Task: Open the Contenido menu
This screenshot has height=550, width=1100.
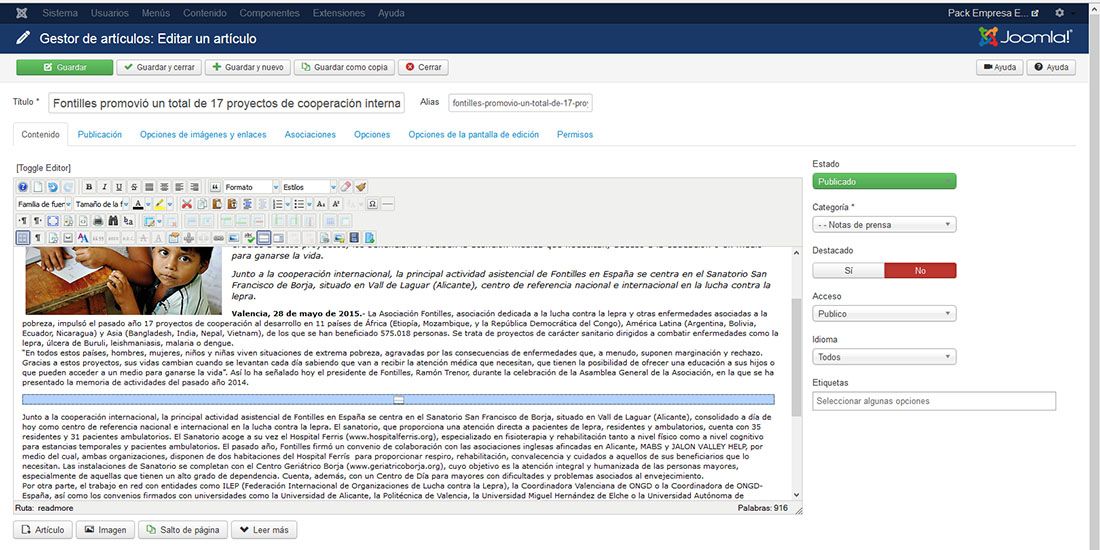Action: [205, 13]
